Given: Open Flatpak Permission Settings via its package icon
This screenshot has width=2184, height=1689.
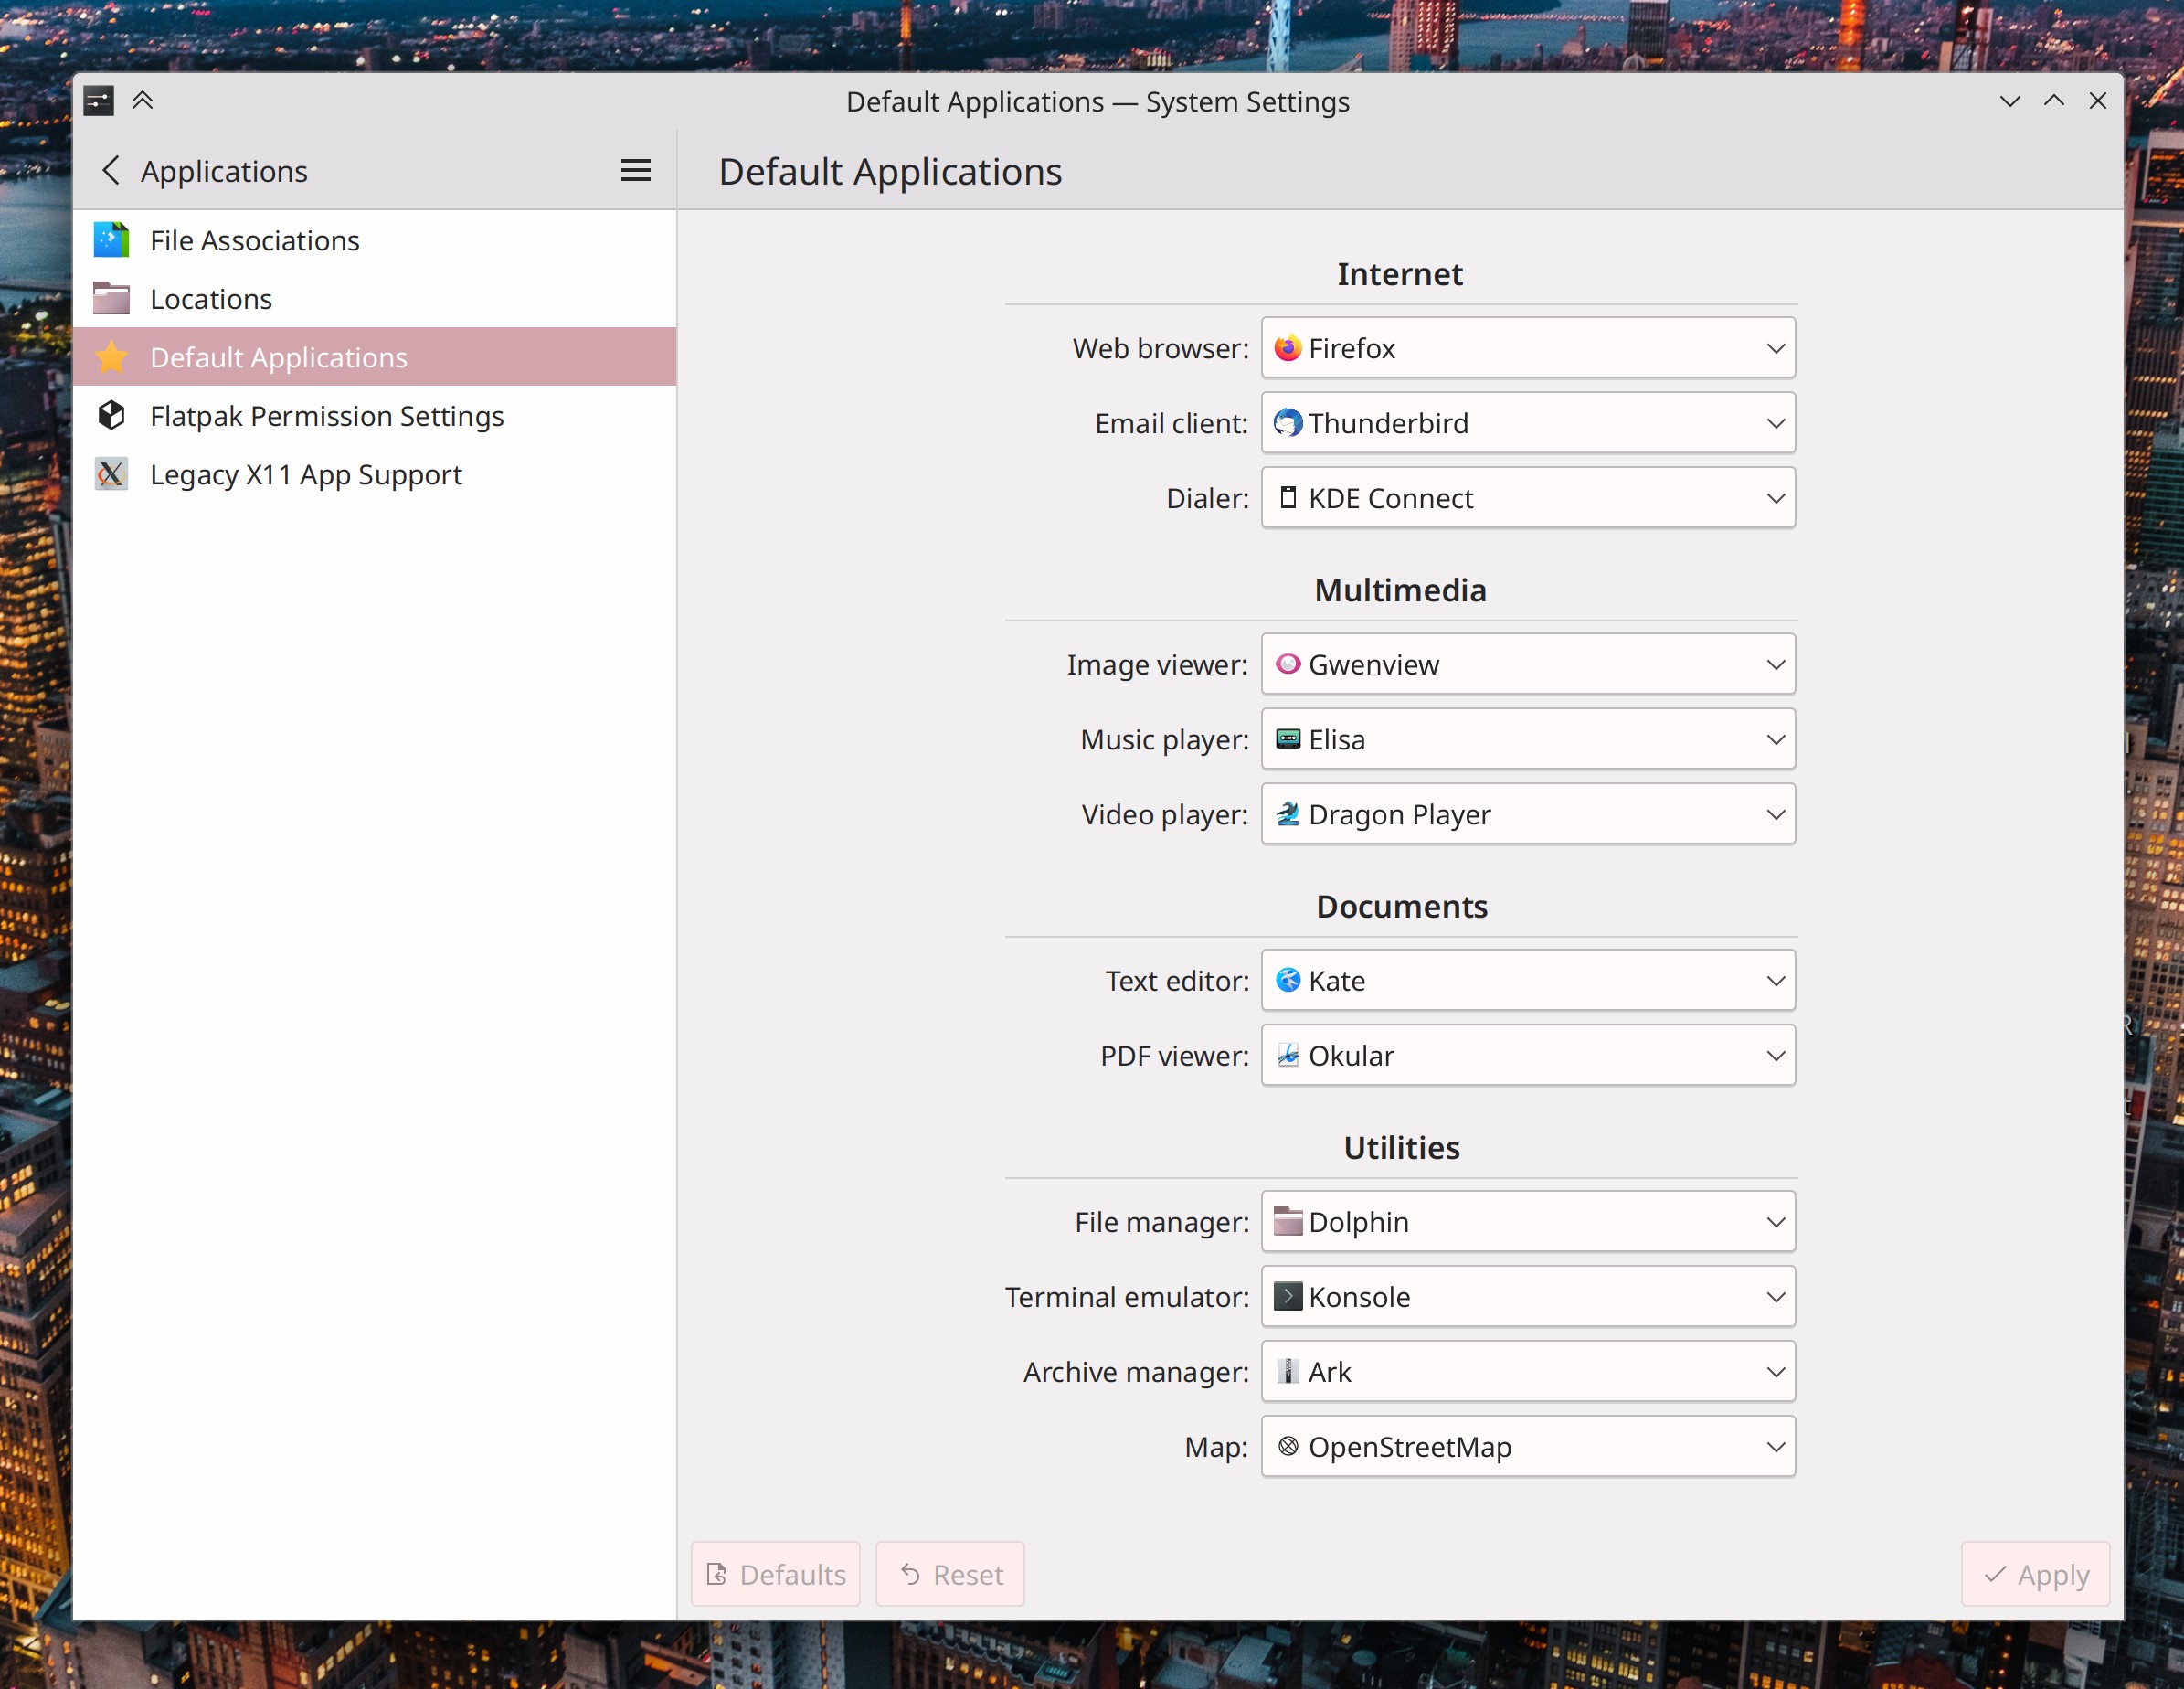Looking at the screenshot, I should click(111, 415).
